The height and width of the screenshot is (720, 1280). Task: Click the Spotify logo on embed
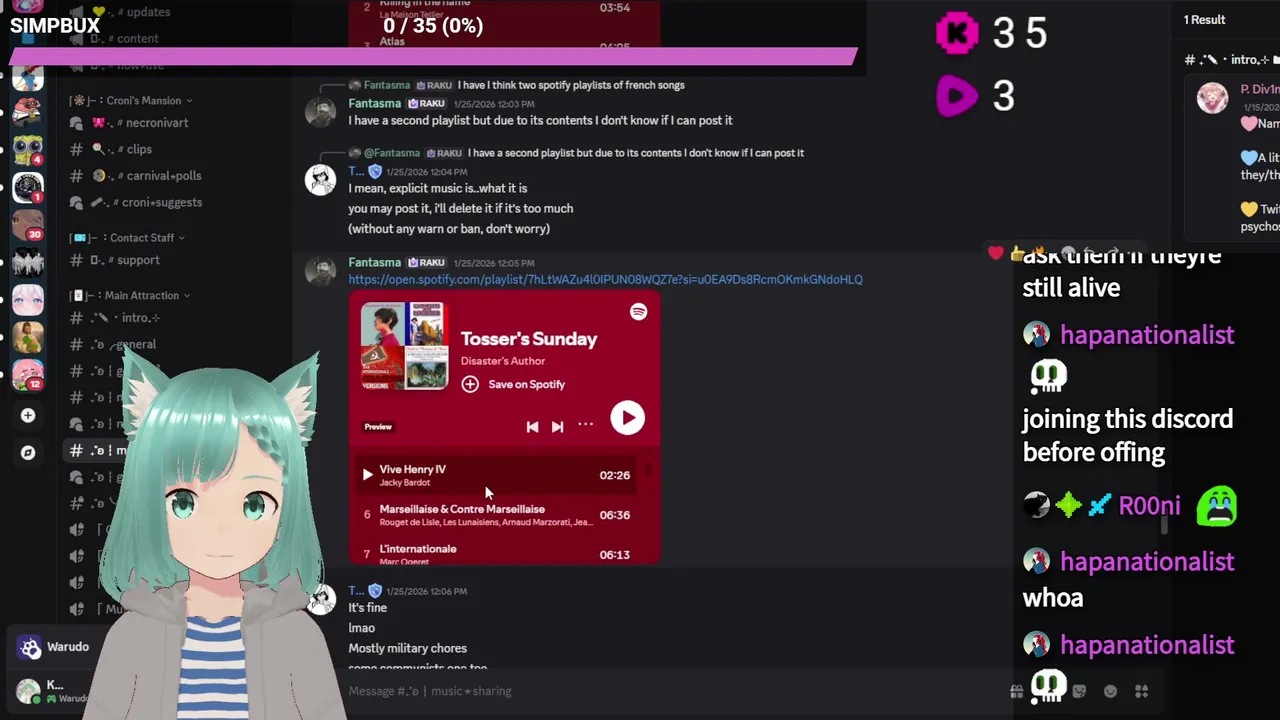pos(638,312)
